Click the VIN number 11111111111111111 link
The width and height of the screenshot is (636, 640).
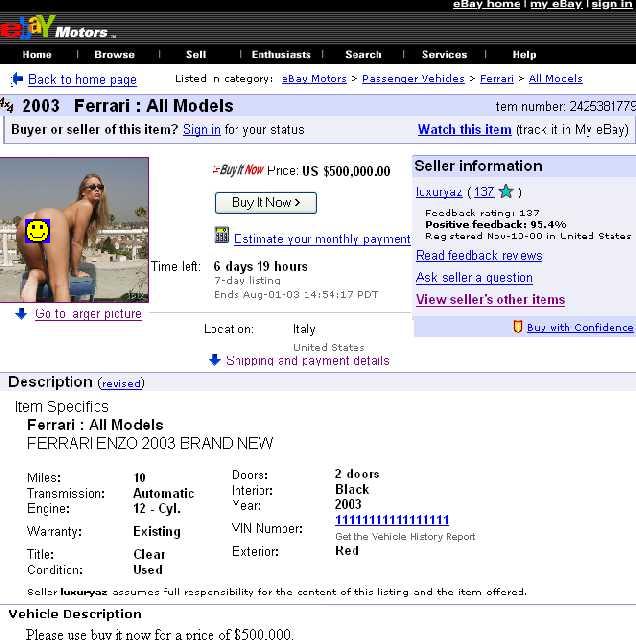tap(392, 520)
